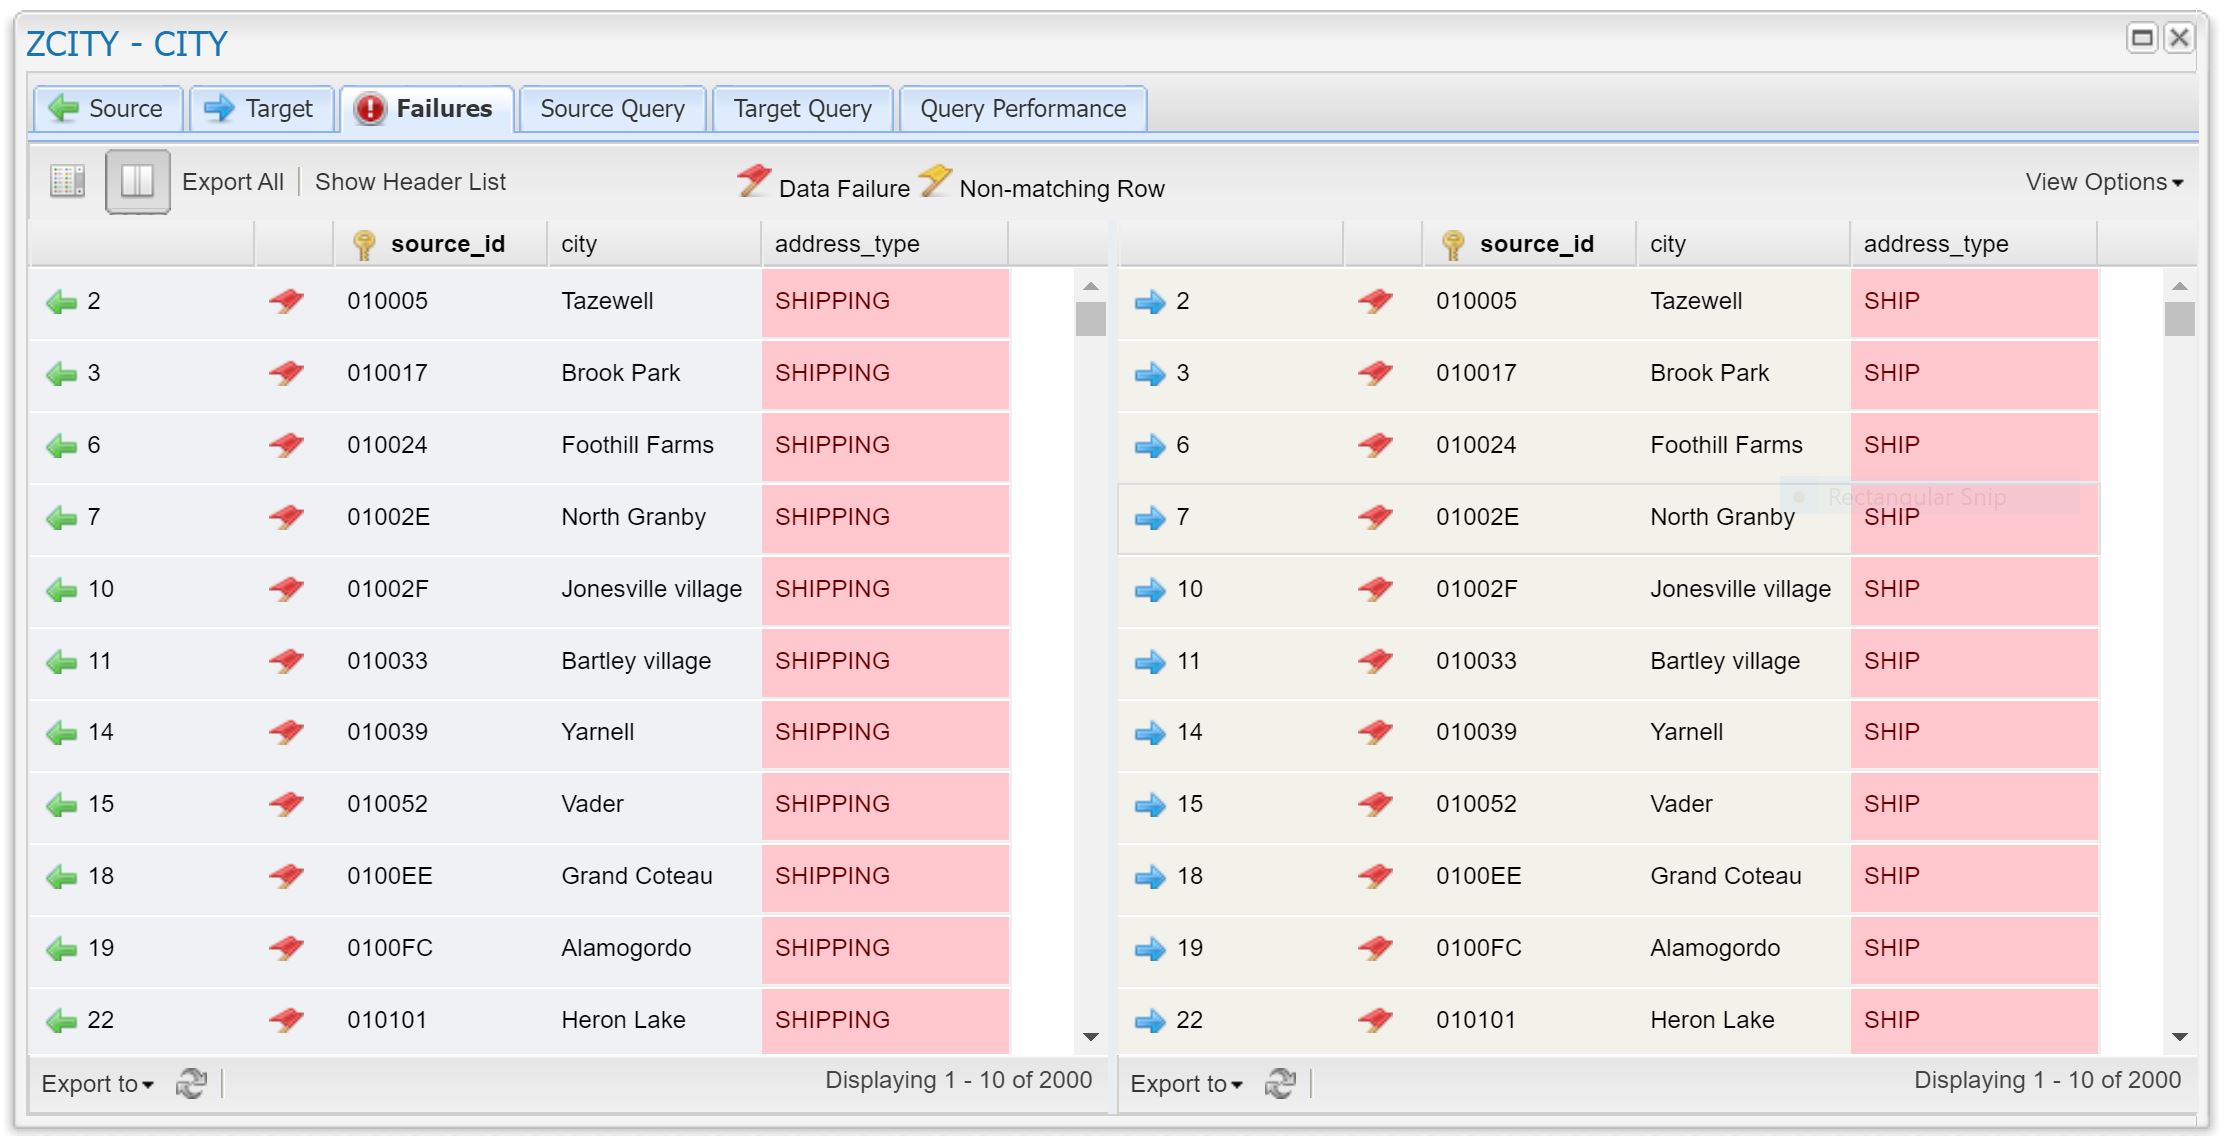Maximize the ZCITY - CITY window
Screen dimensions: 2226x1141
point(2141,38)
